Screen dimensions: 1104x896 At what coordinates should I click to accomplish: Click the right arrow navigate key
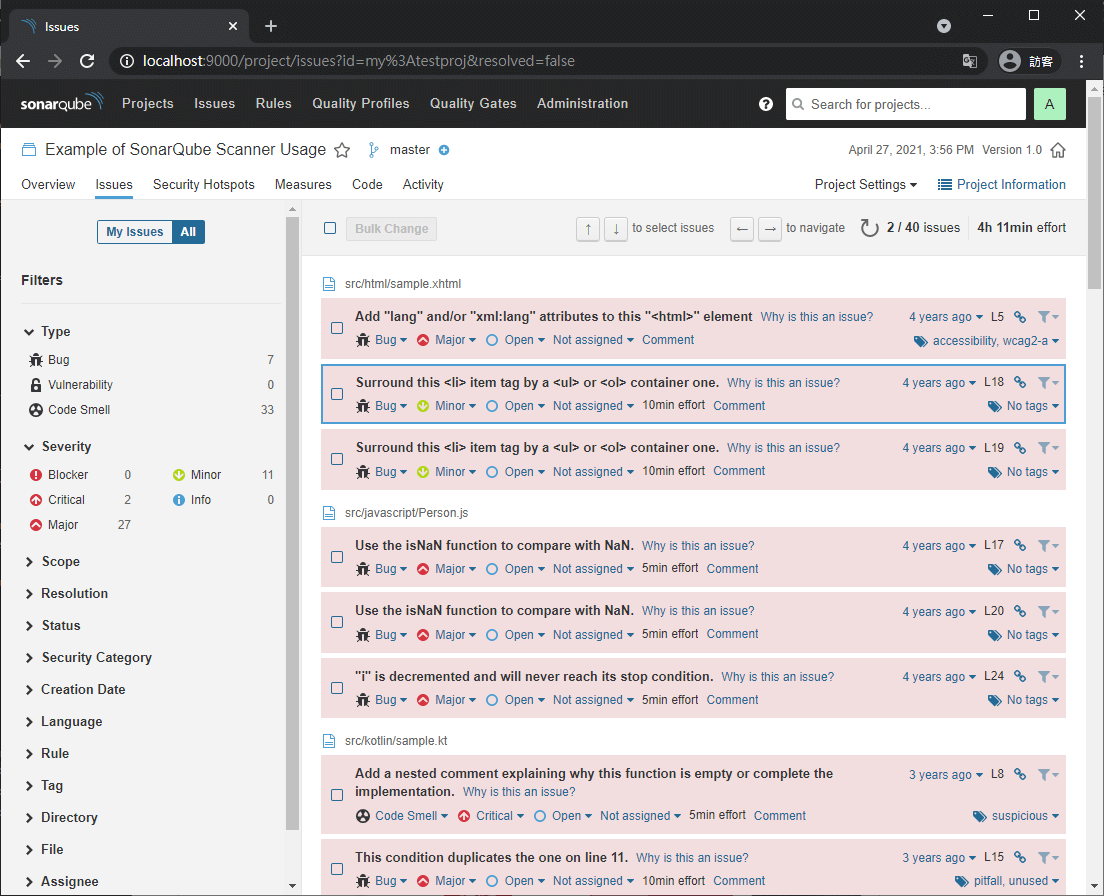point(770,229)
